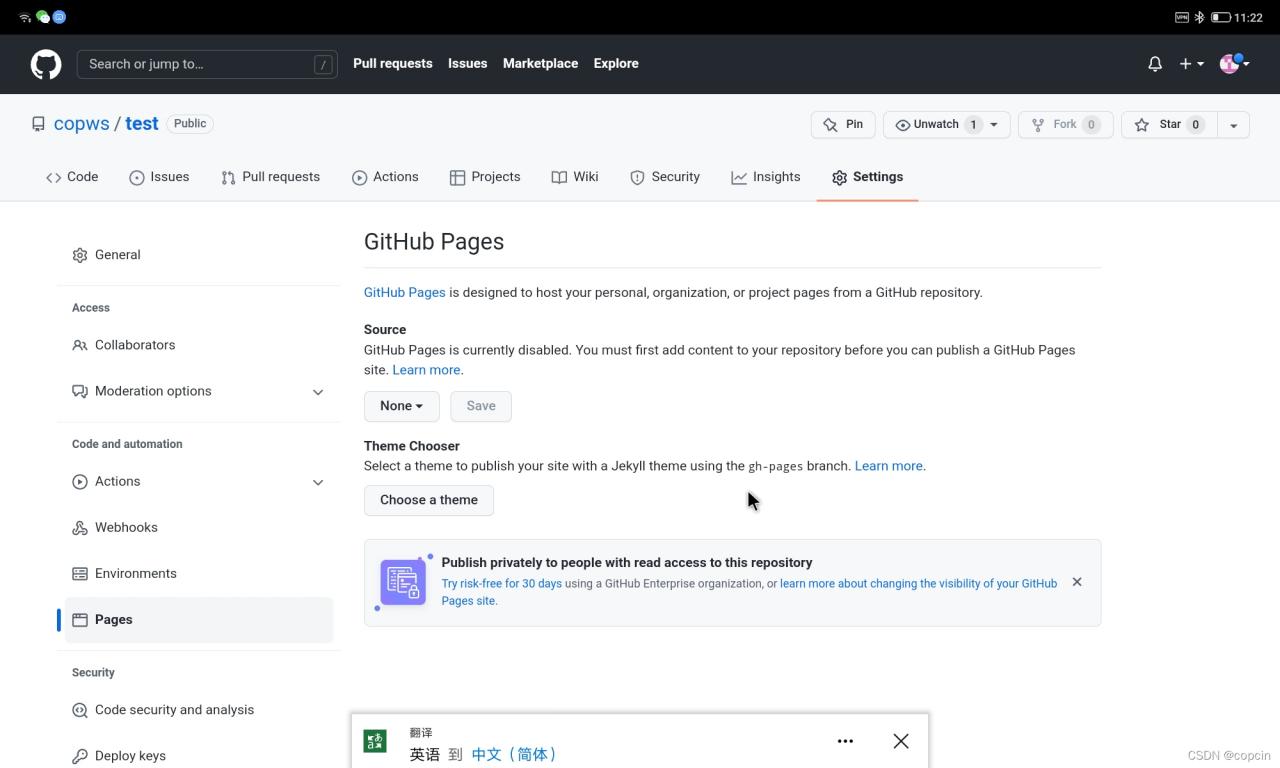
Task: Open the None source branch dropdown
Action: [x=401, y=406]
